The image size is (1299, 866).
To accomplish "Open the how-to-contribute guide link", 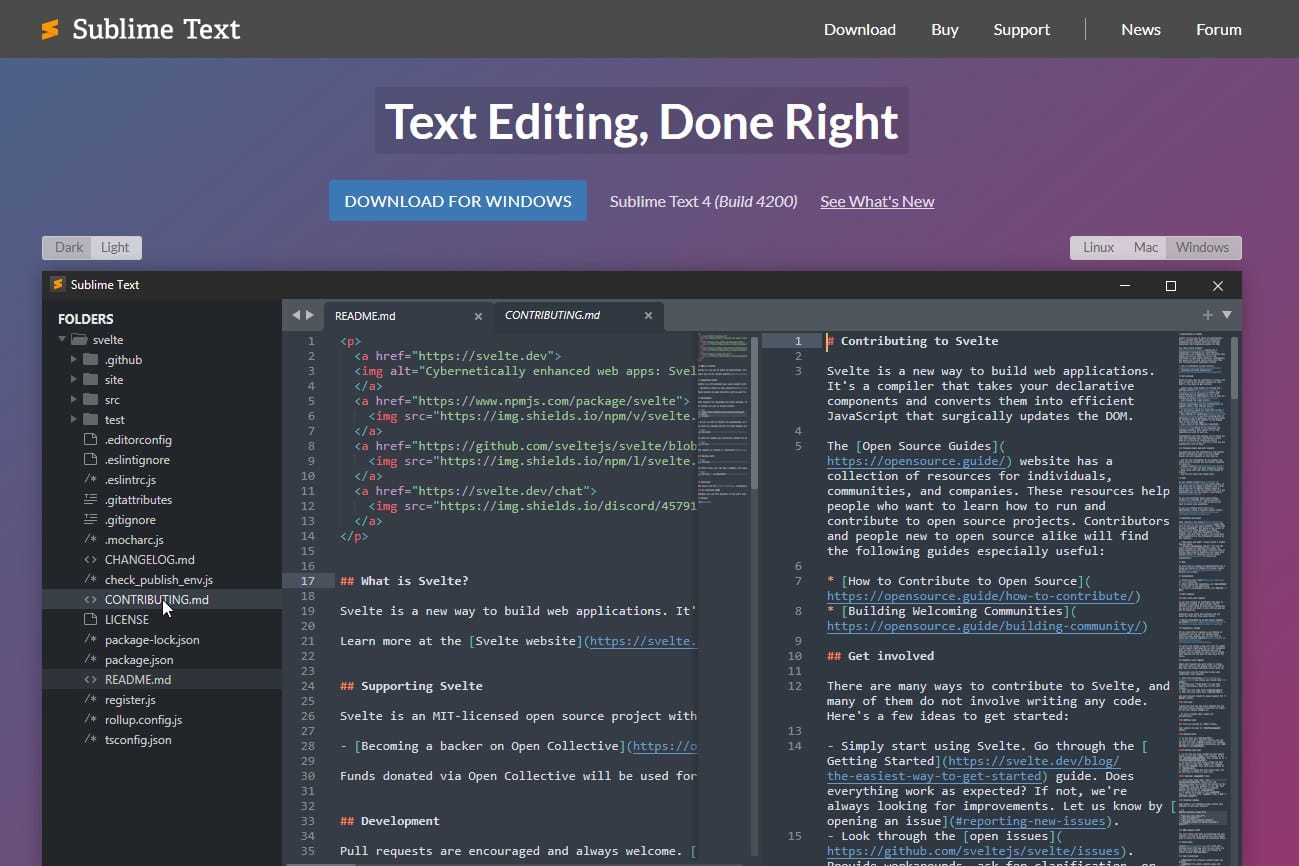I will pos(983,596).
